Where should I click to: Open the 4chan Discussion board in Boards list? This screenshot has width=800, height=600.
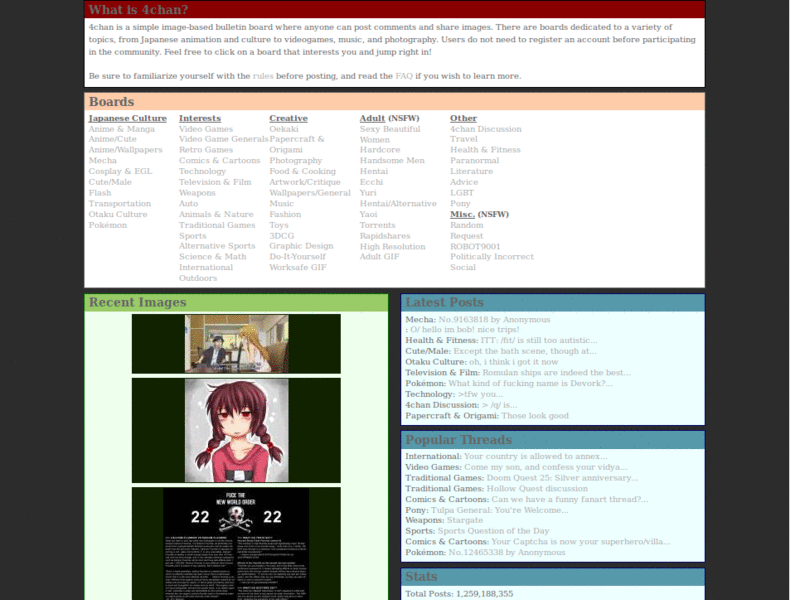[x=486, y=129]
